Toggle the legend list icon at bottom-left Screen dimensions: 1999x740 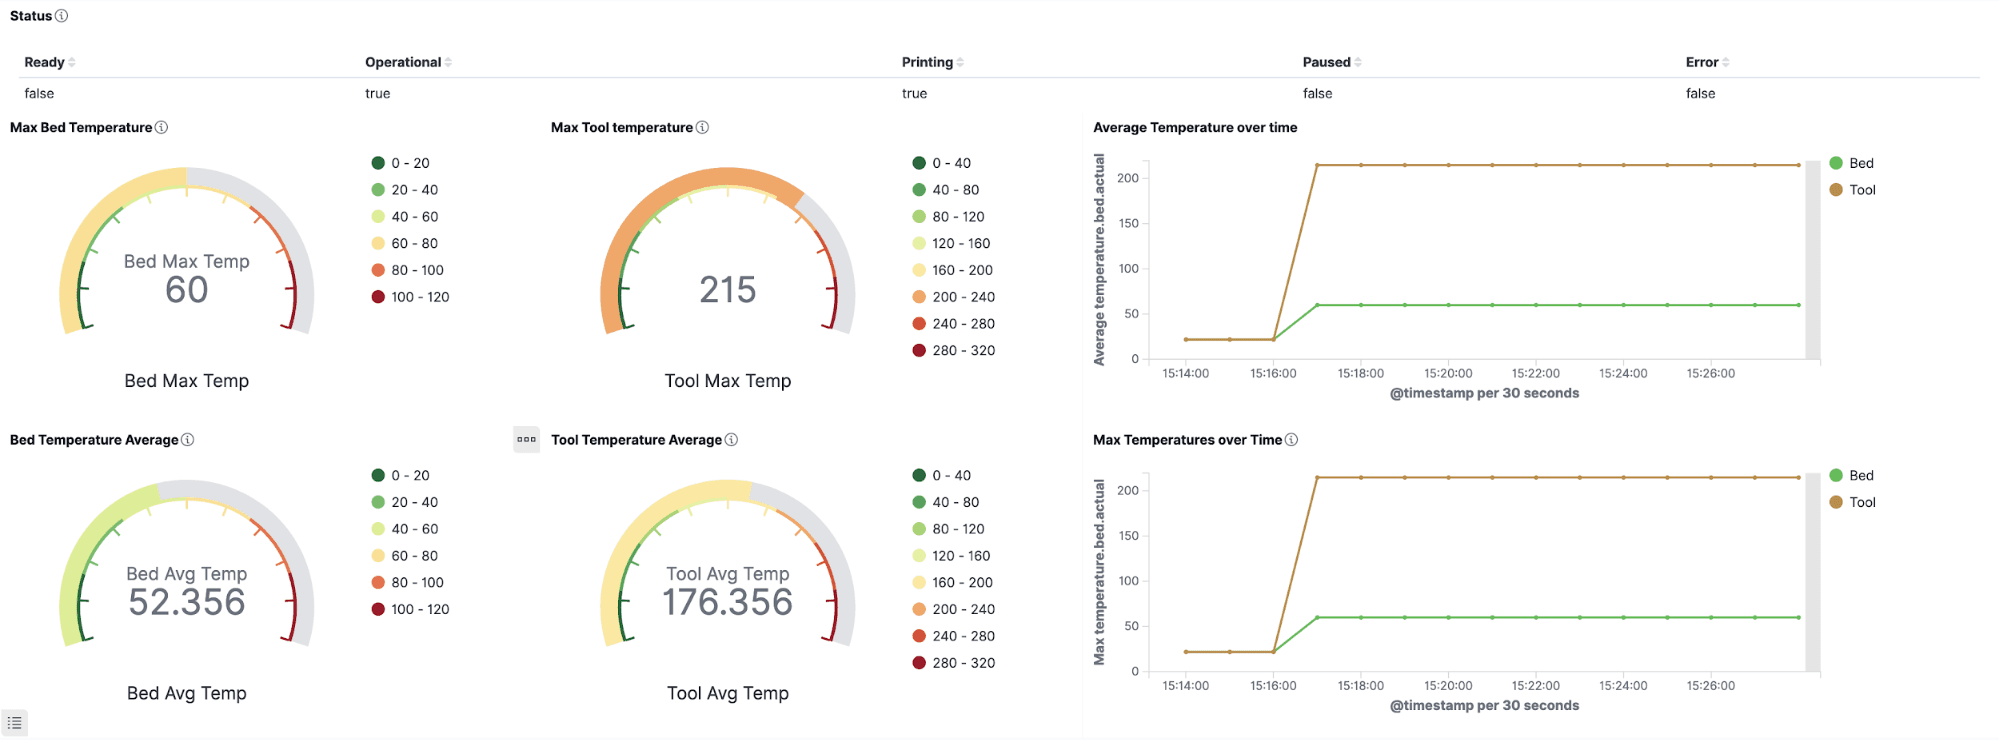tap(15, 723)
